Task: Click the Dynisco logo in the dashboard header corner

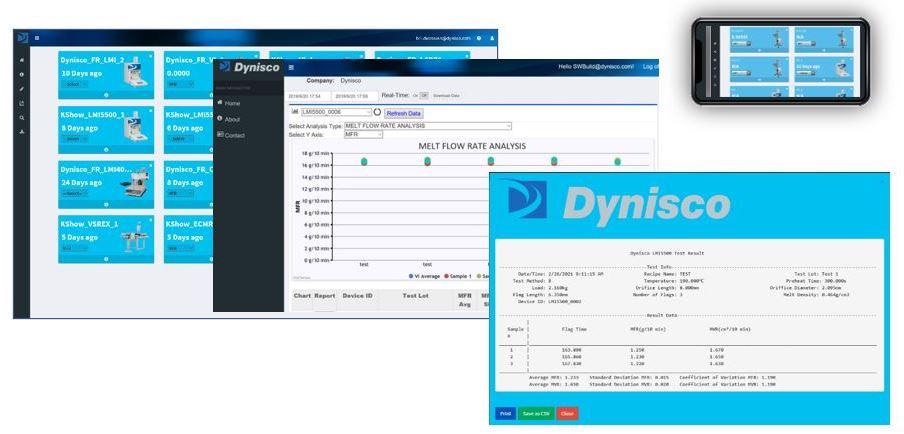Action: coord(22,37)
